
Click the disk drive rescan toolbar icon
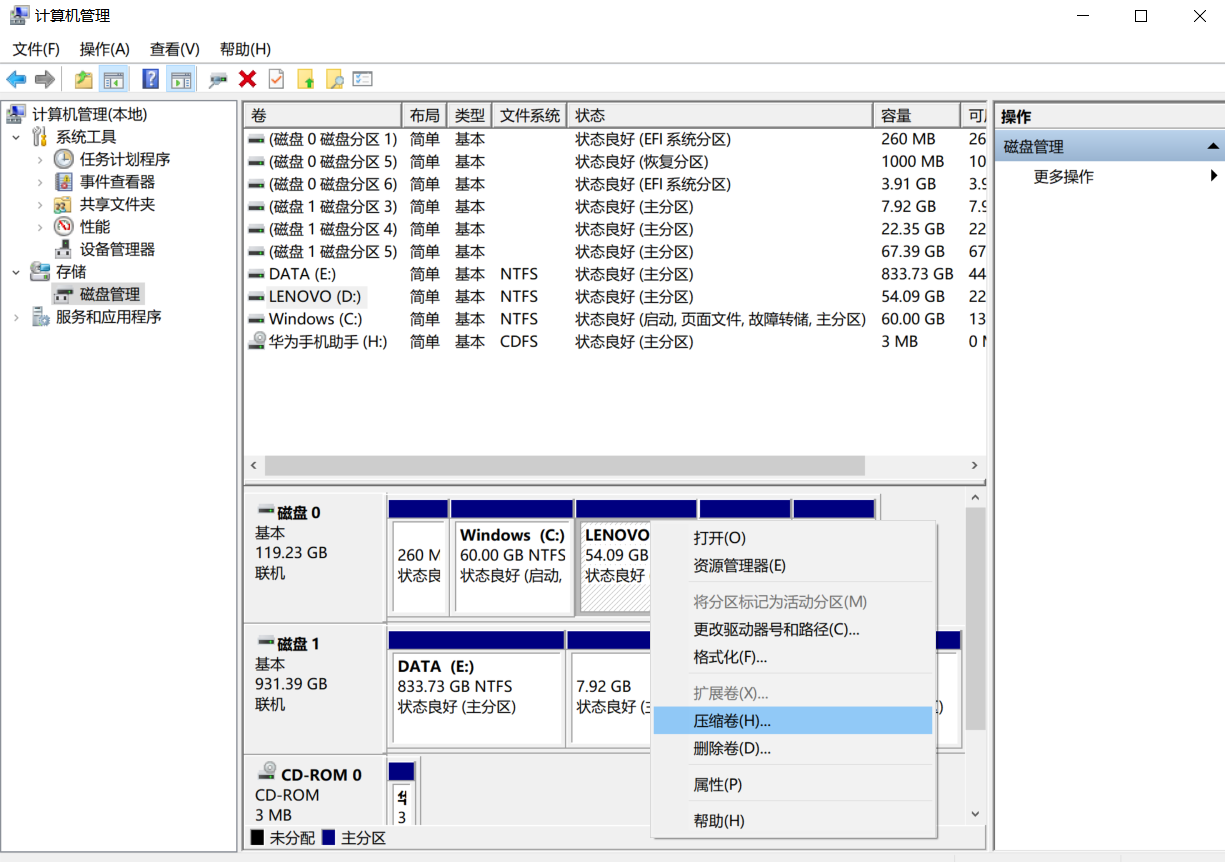218,80
